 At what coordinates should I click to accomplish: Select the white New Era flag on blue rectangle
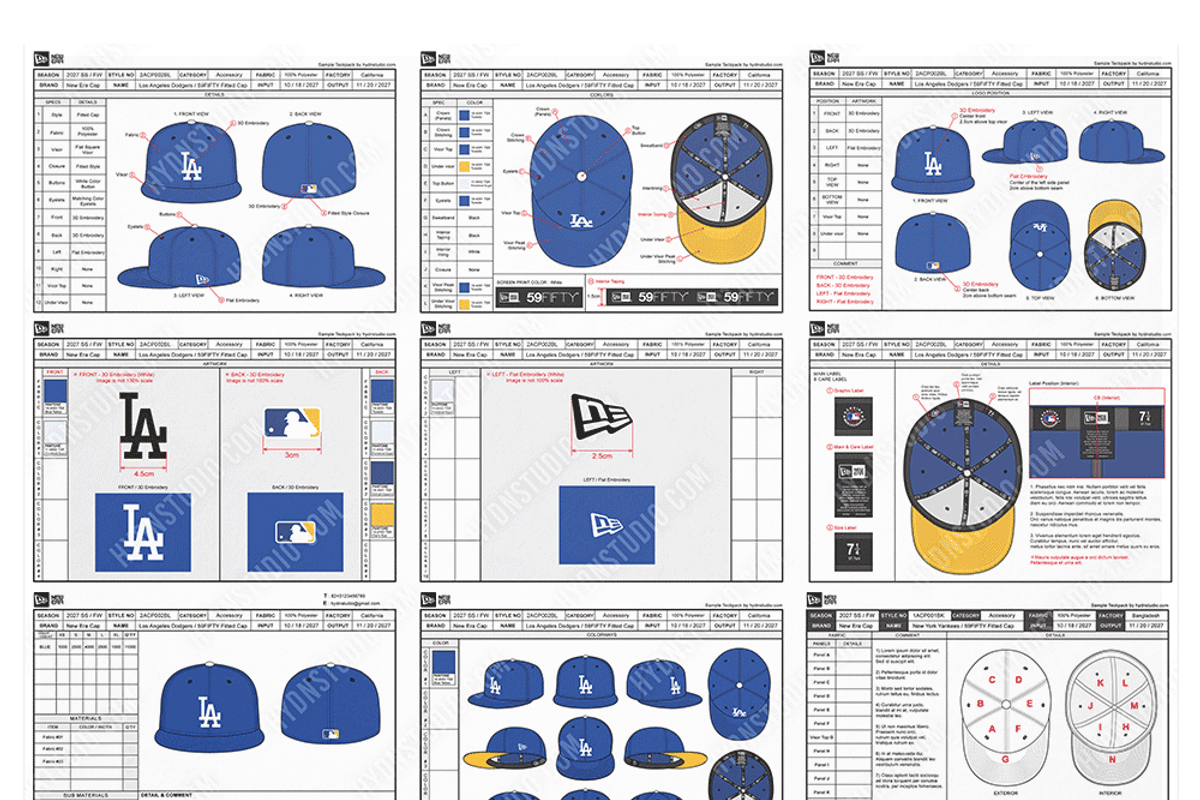coord(605,523)
